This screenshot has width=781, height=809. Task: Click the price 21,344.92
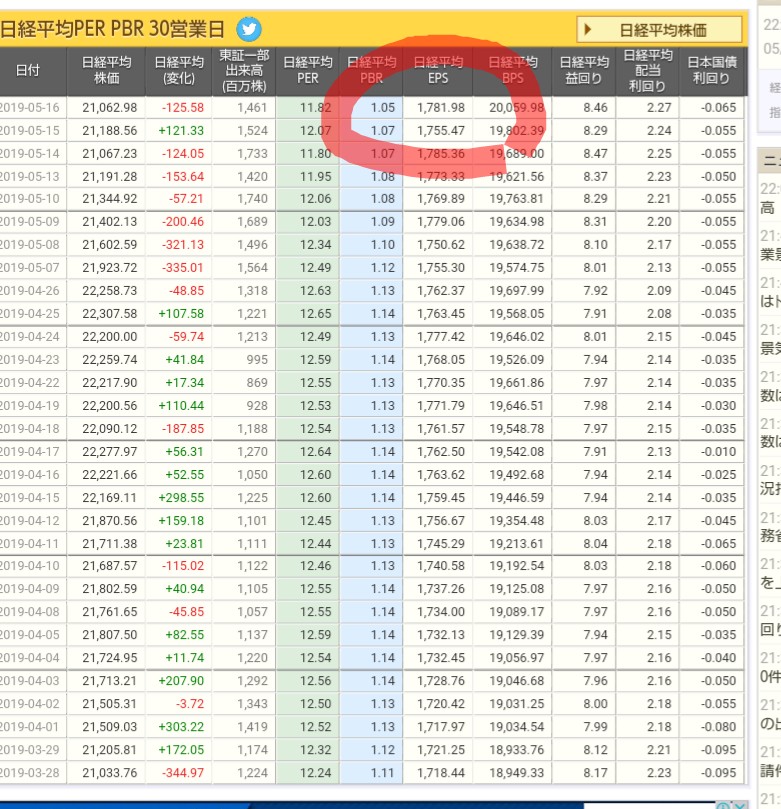(110, 199)
